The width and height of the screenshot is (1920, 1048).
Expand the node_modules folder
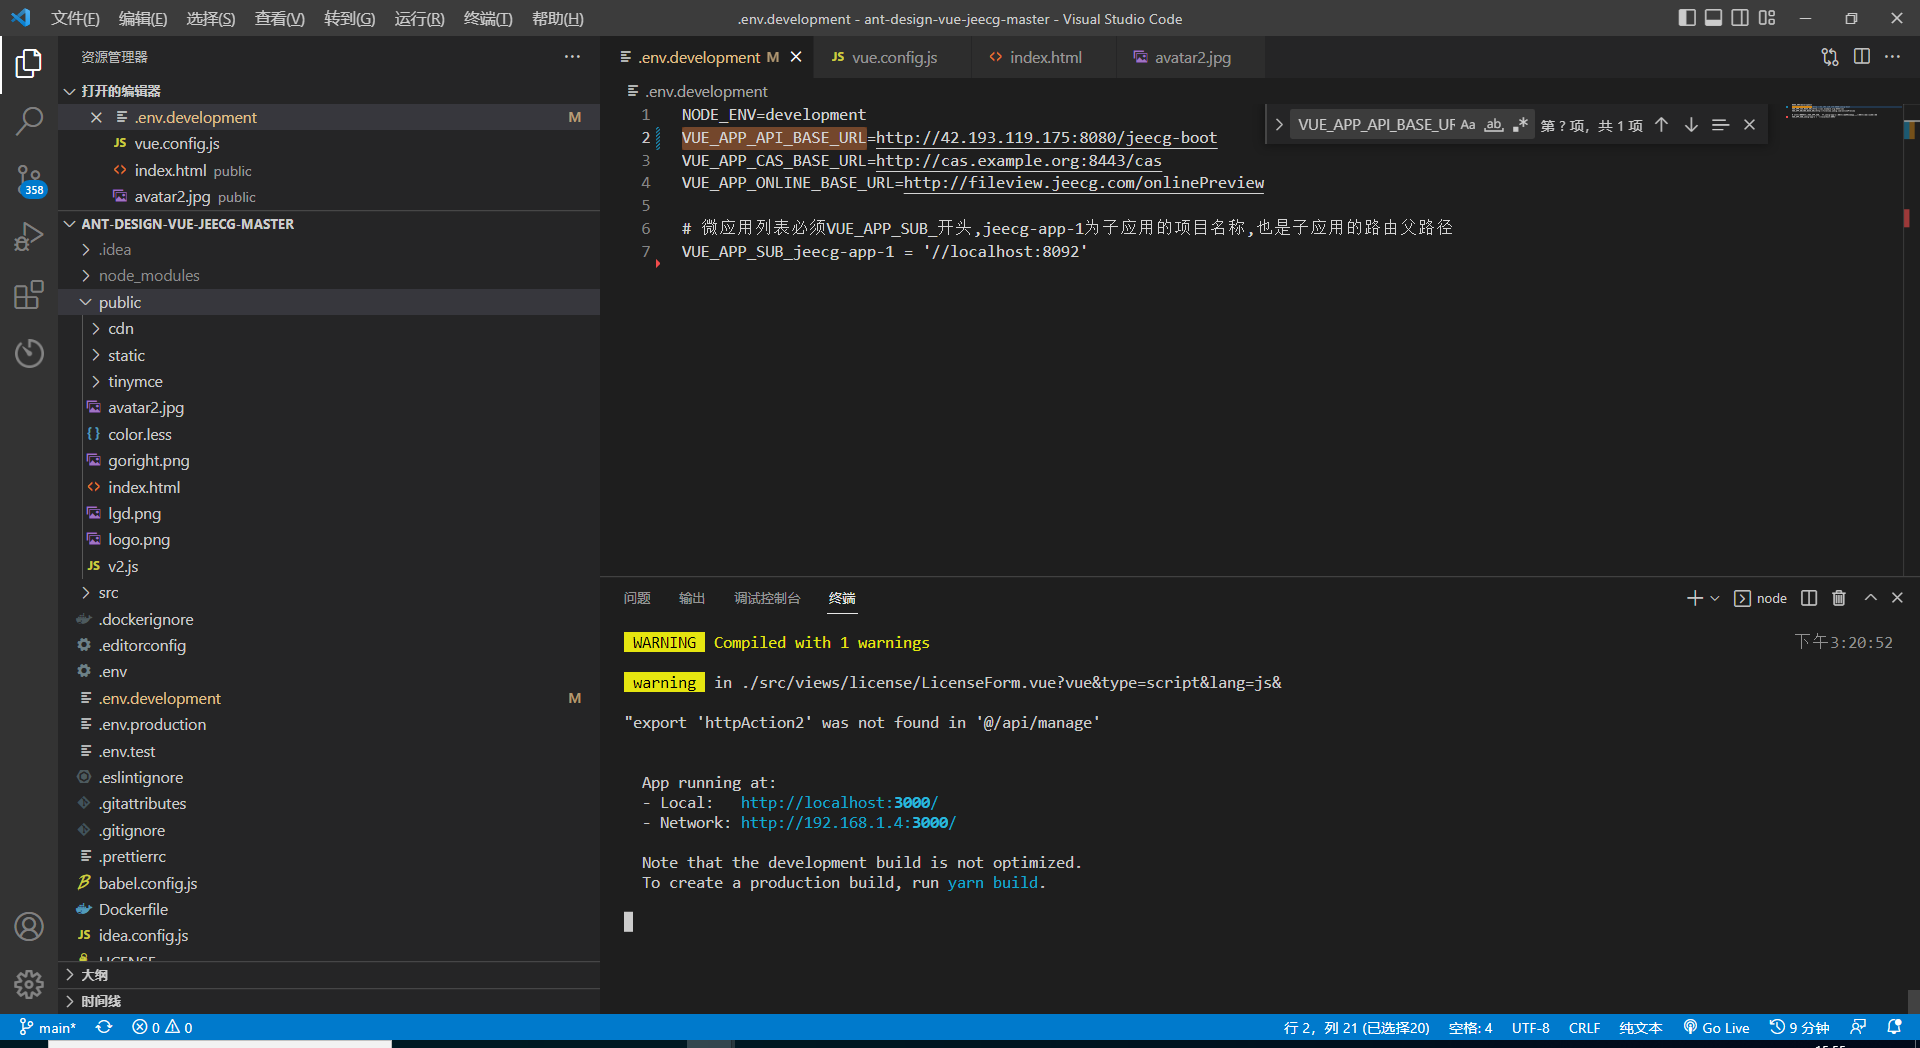pos(330,276)
